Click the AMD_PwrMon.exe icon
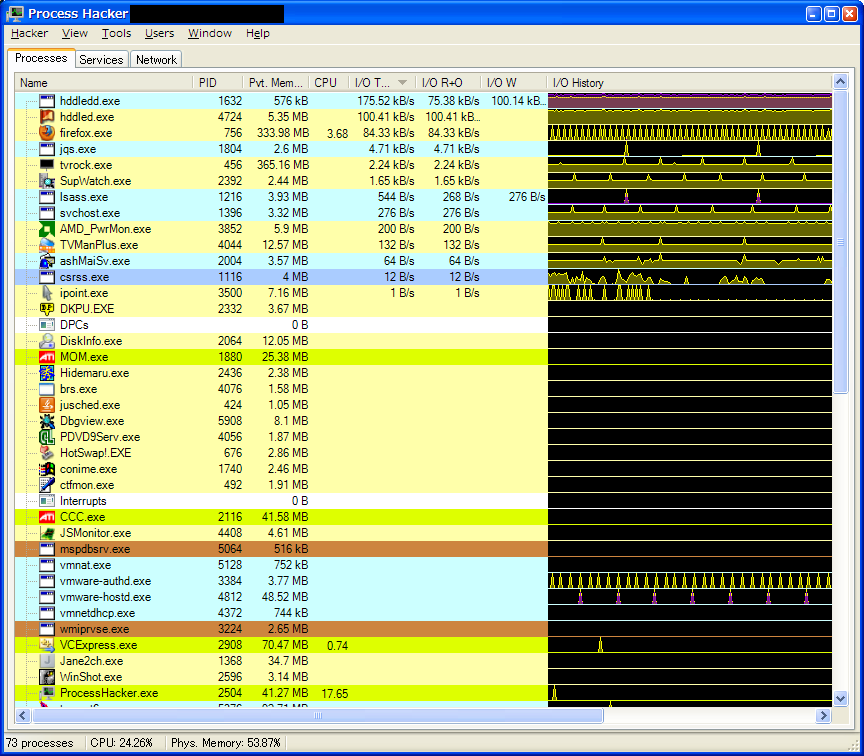Image resolution: width=864 pixels, height=756 pixels. click(47, 229)
